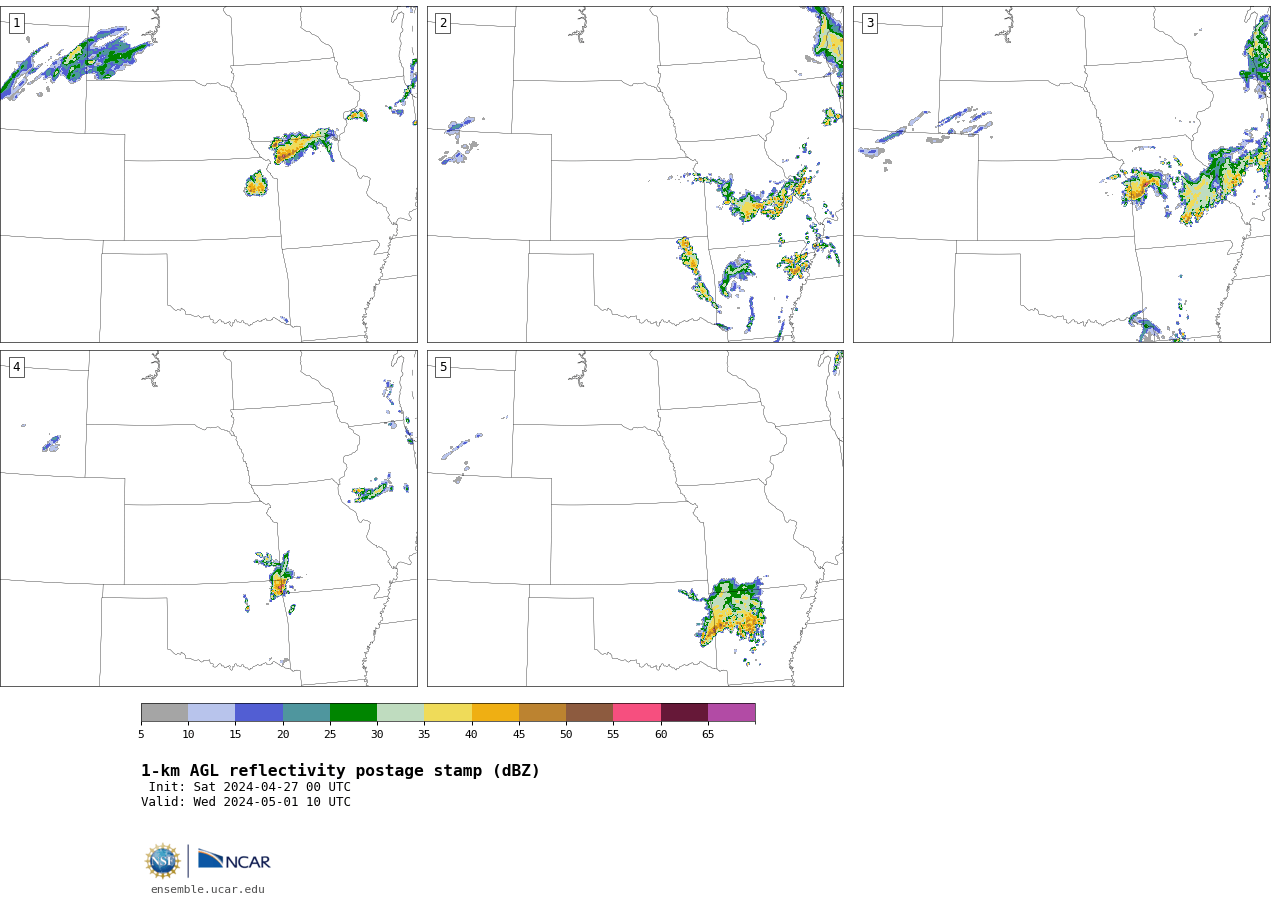
Task: Click the panel number 2 label
Action: pos(443,23)
